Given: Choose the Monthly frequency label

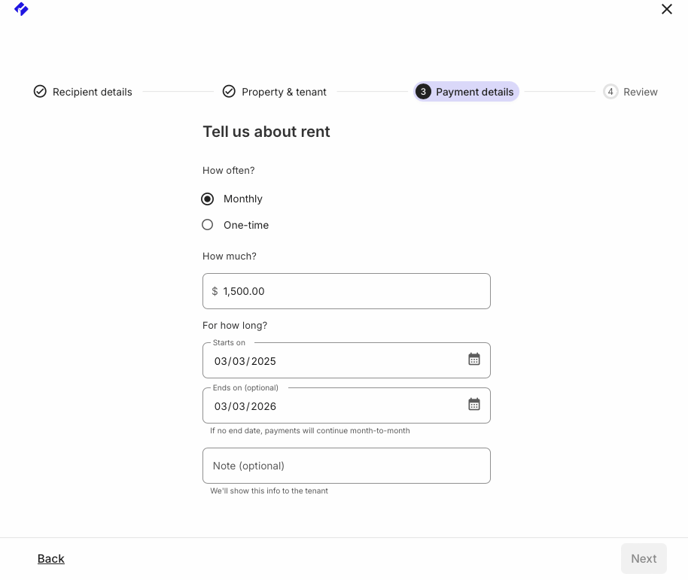Looking at the screenshot, I should (x=243, y=199).
